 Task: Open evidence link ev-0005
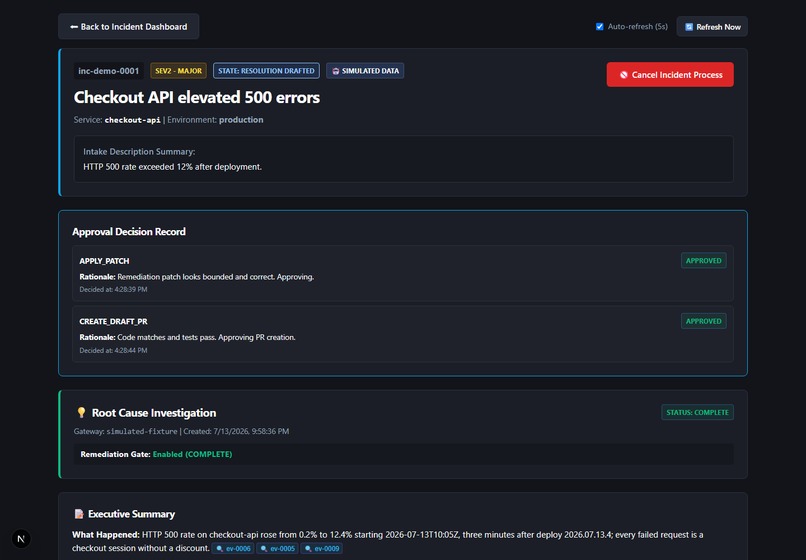(278, 549)
